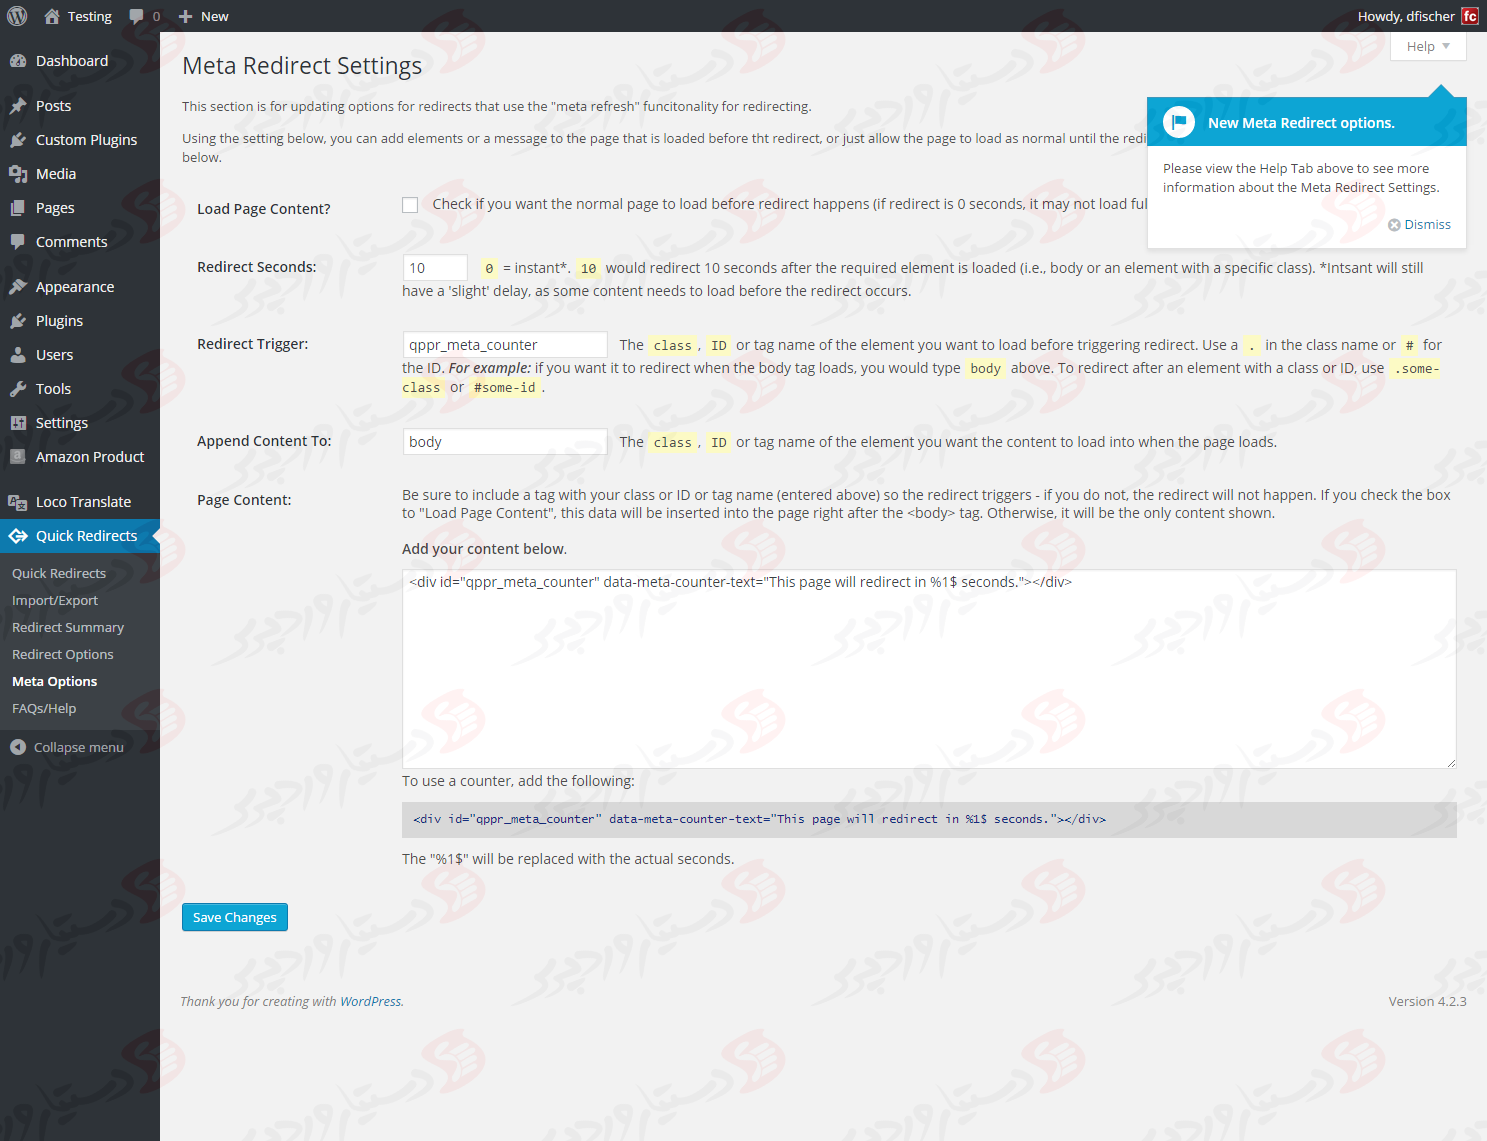Click the Users icon
This screenshot has width=1487, height=1141.
click(x=19, y=354)
